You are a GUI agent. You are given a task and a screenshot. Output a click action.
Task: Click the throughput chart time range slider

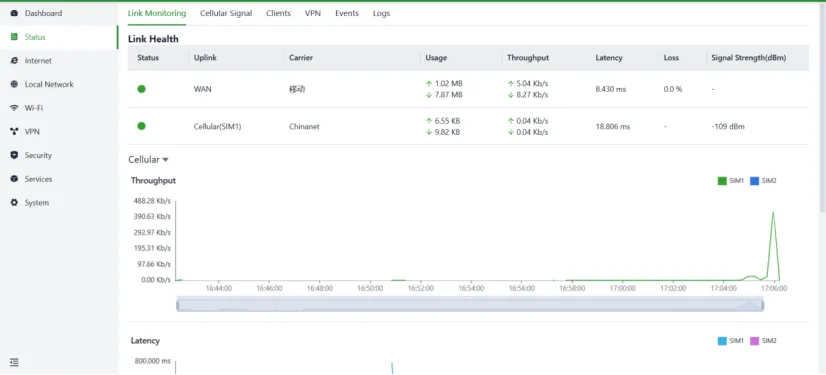pyautogui.click(x=470, y=304)
